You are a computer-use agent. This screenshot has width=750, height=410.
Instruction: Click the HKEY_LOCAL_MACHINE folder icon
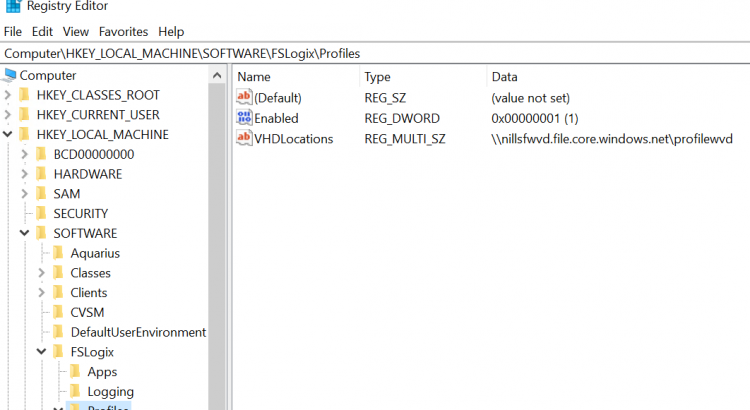tap(24, 134)
